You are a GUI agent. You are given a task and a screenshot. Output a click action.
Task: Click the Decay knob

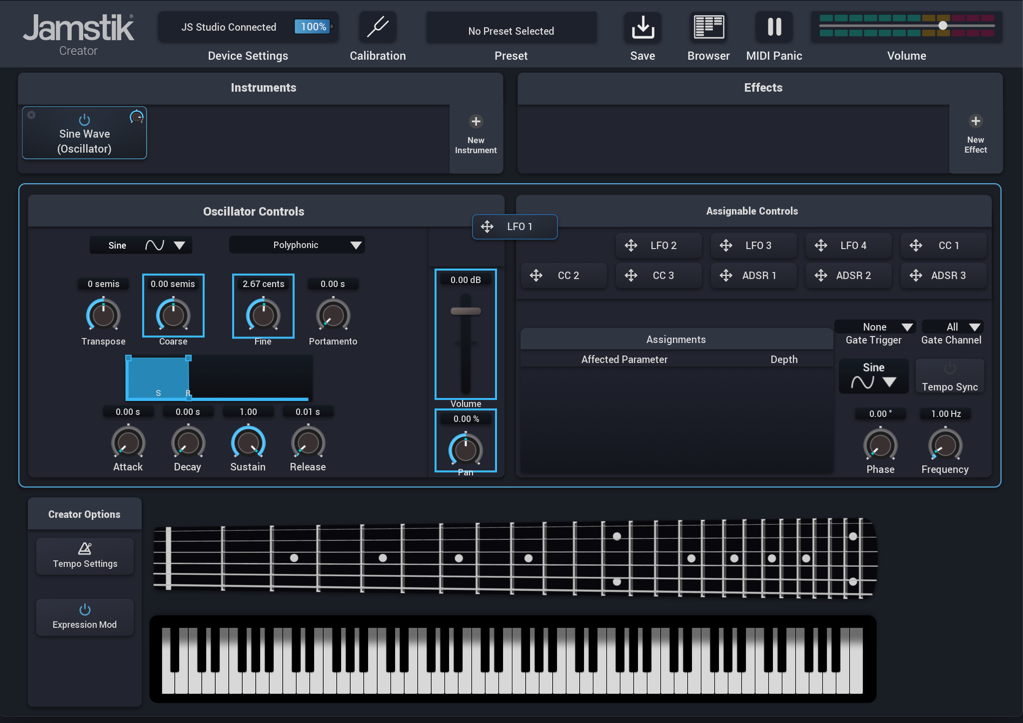pyautogui.click(x=188, y=442)
